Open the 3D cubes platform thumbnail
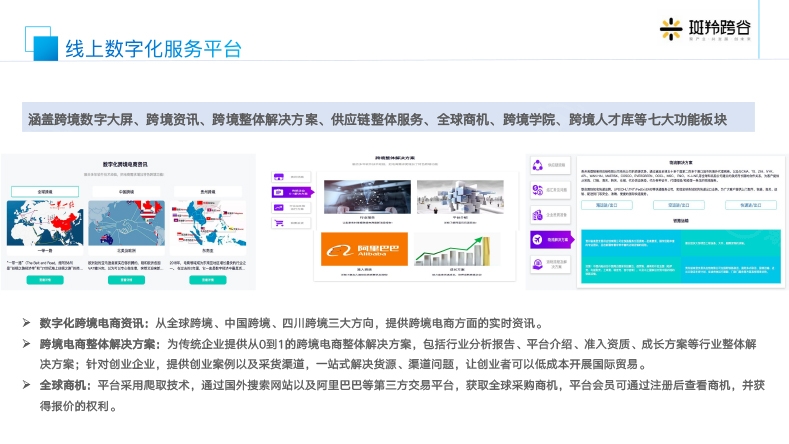 [460, 197]
